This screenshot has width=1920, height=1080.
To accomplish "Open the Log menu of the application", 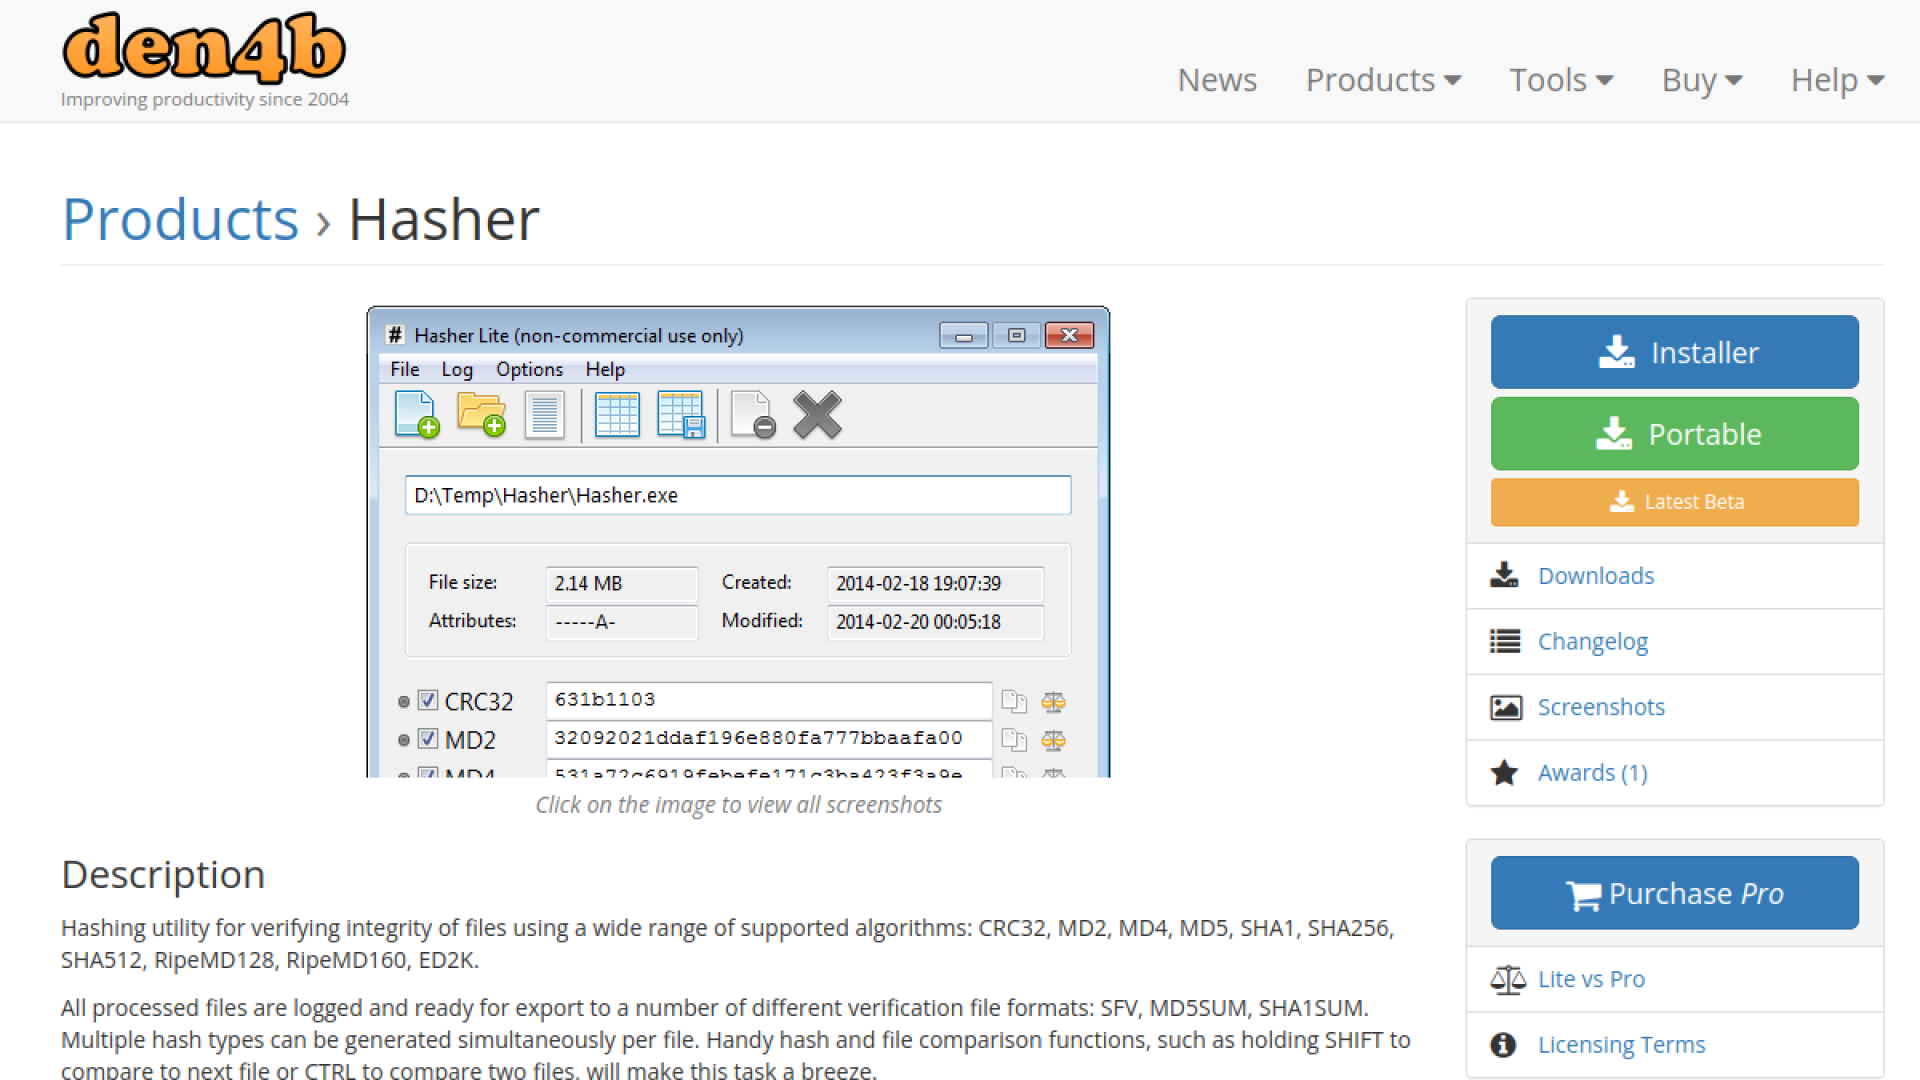I will [457, 369].
